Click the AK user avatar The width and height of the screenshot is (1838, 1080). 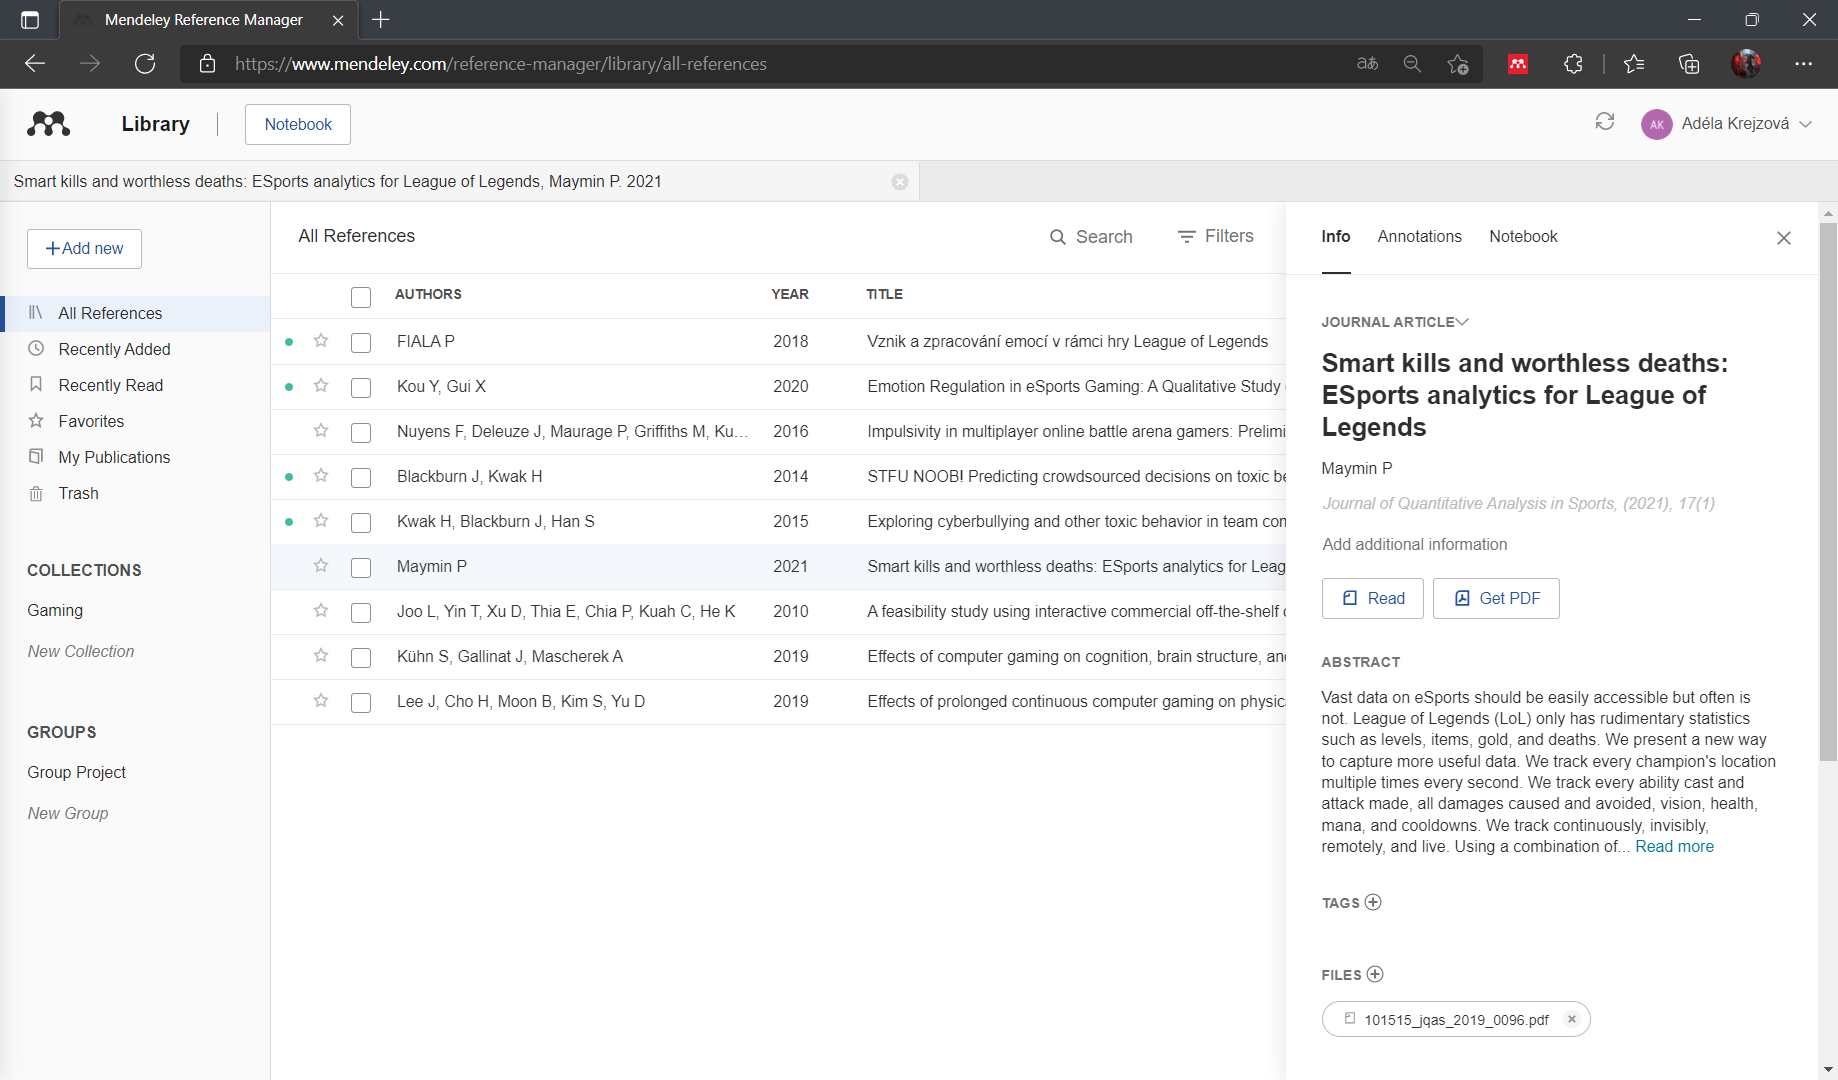1656,124
